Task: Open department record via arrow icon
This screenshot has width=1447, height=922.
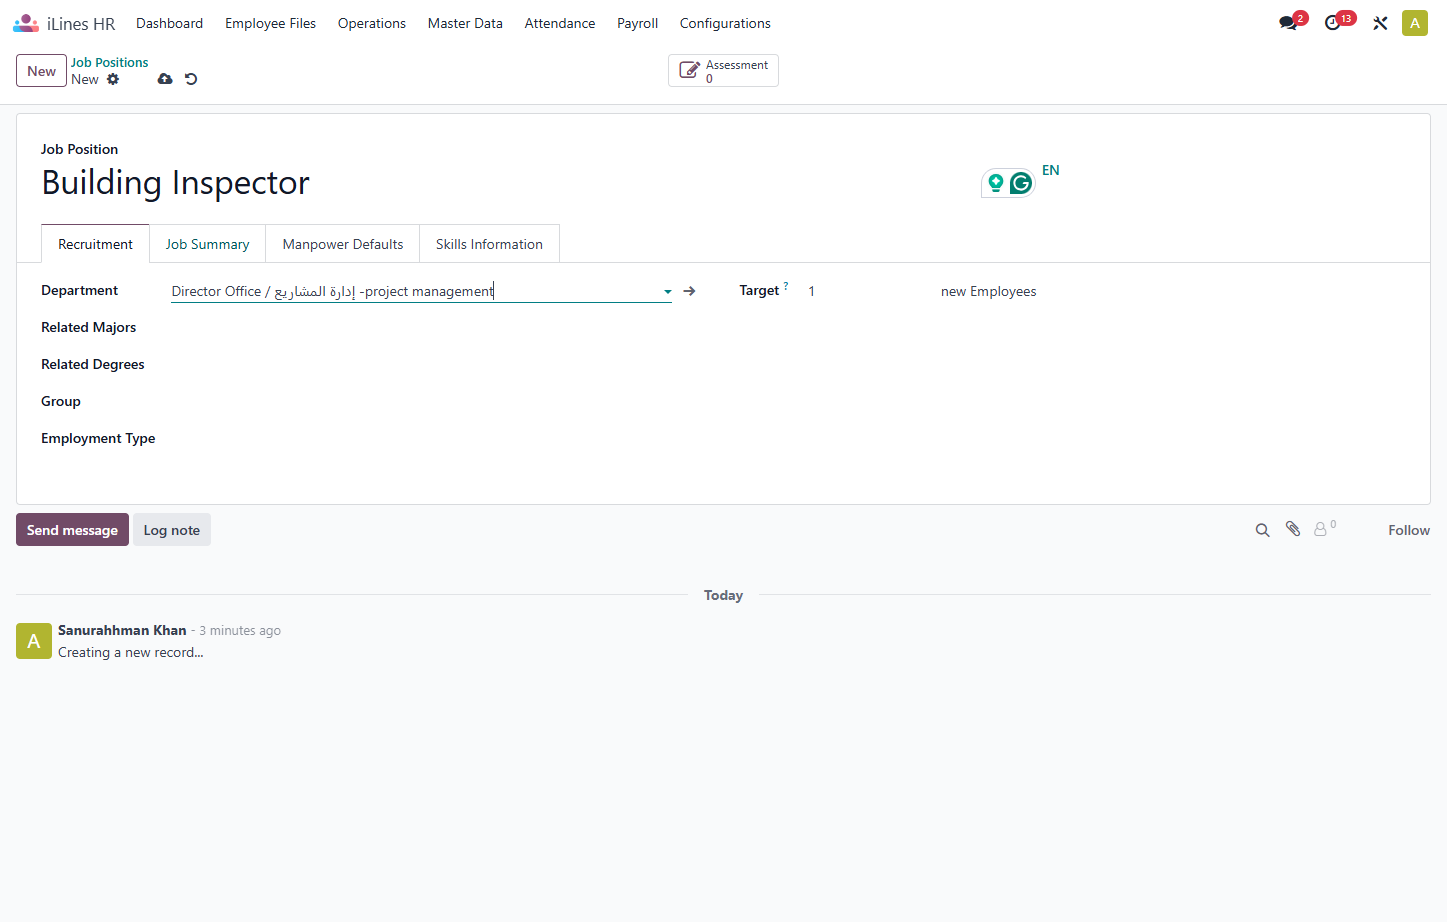Action: [689, 291]
